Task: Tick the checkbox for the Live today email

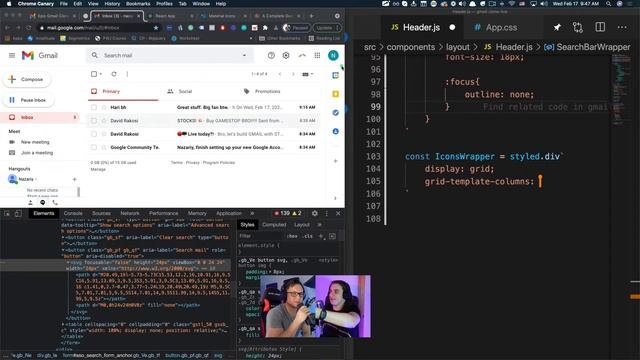Action: (x=94, y=134)
